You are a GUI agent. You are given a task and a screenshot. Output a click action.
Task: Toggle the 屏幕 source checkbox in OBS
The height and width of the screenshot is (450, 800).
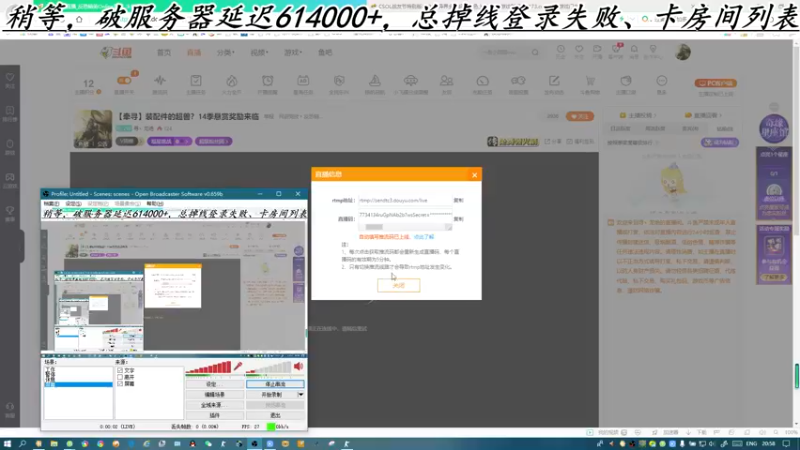tap(120, 384)
